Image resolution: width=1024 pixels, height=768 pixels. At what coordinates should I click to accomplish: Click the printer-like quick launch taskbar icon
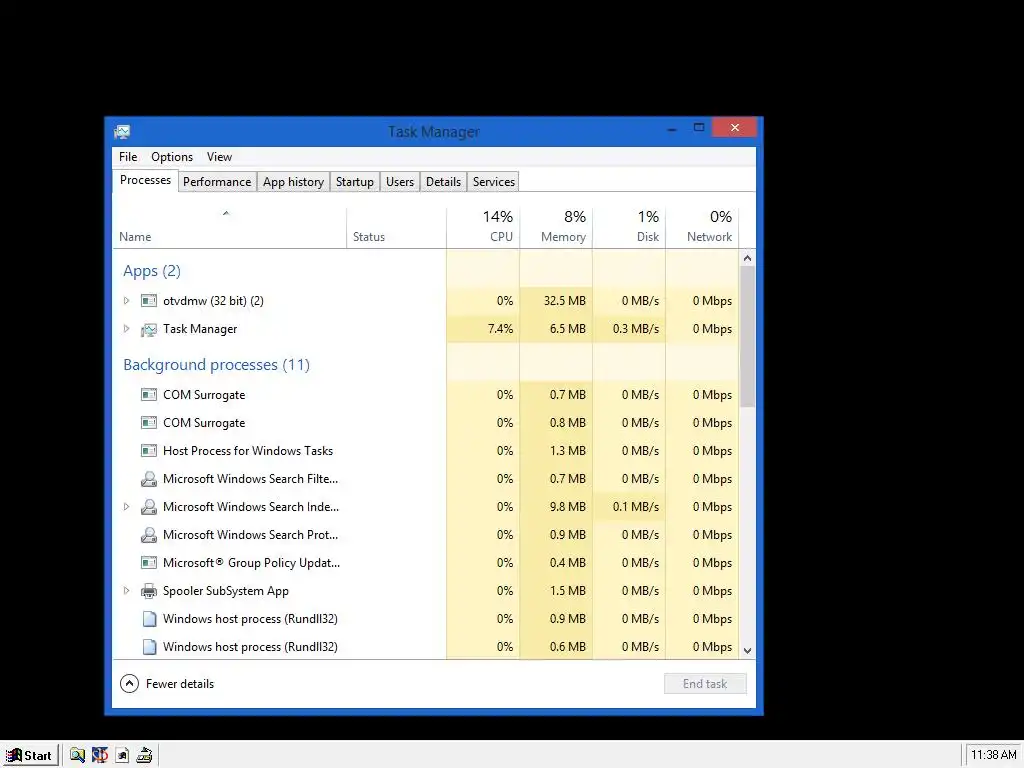coord(144,756)
